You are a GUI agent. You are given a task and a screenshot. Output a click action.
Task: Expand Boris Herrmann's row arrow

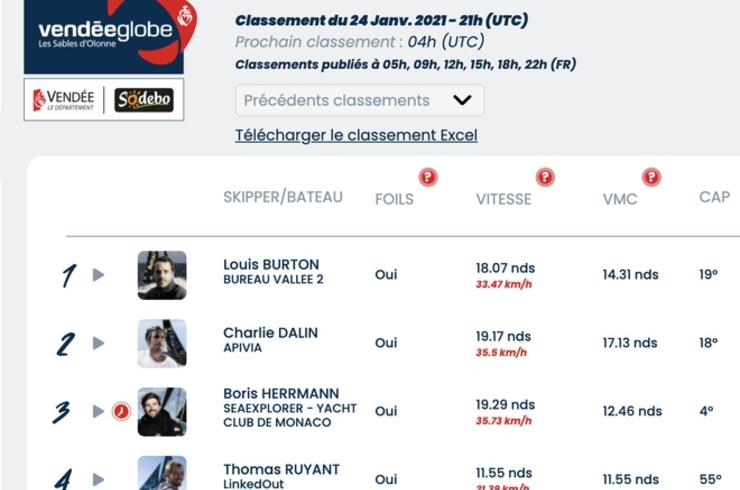click(99, 411)
